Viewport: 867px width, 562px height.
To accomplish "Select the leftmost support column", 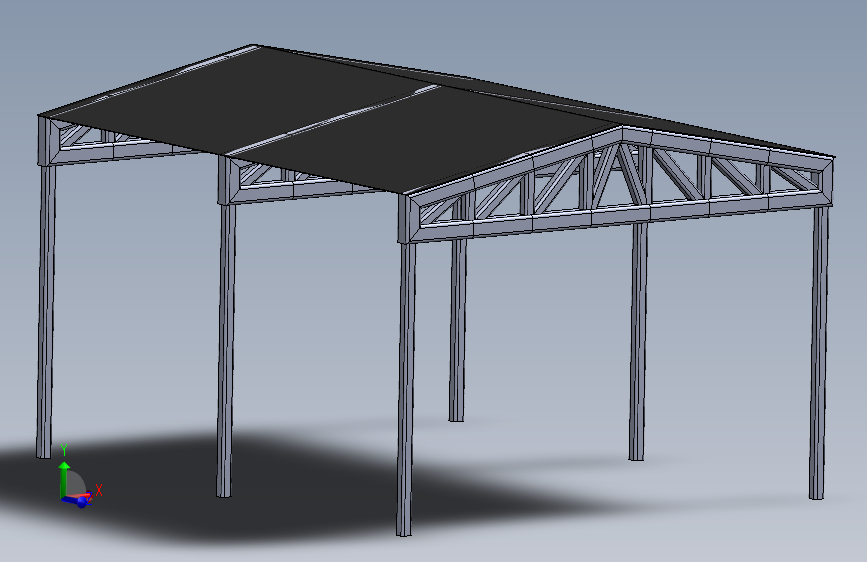I will coord(45,310).
